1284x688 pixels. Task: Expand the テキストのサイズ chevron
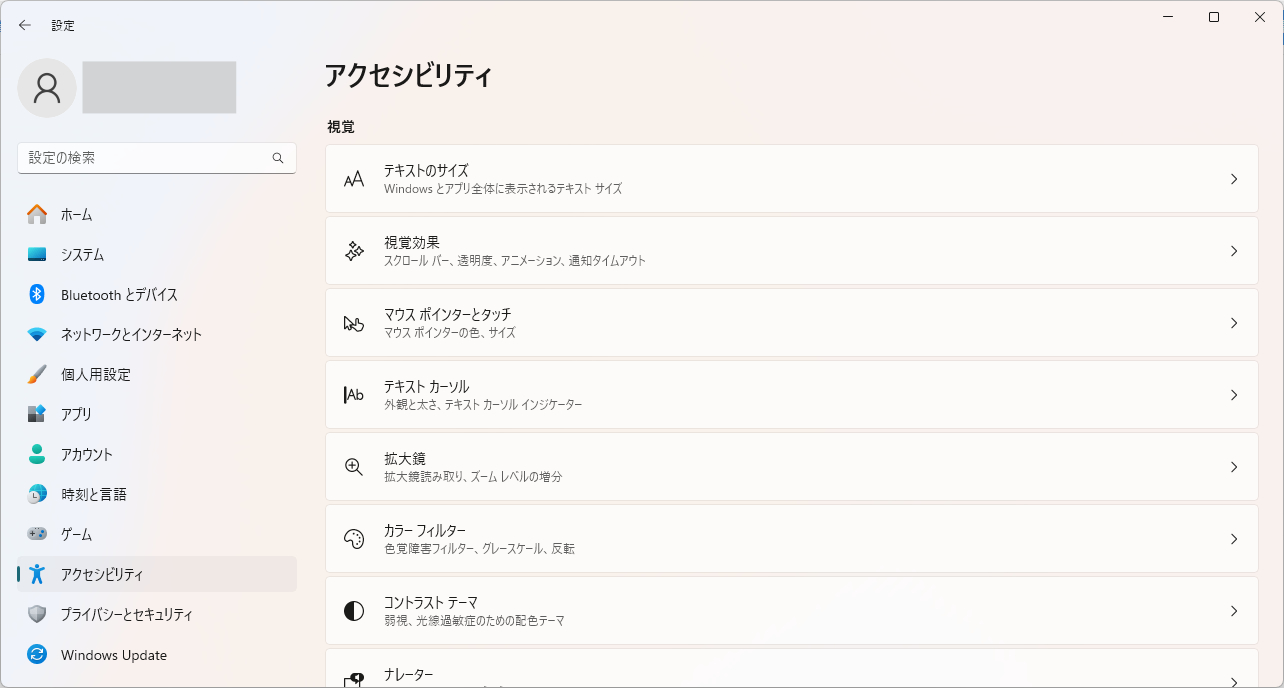(1235, 178)
